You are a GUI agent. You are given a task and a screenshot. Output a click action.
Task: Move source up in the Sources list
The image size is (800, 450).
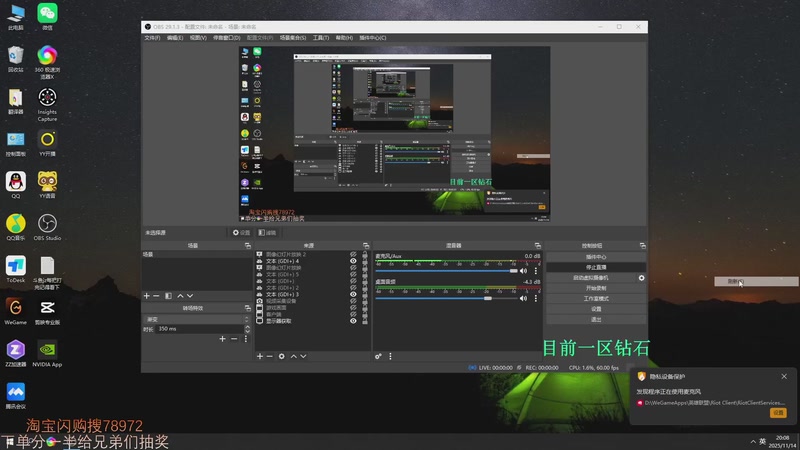click(293, 356)
